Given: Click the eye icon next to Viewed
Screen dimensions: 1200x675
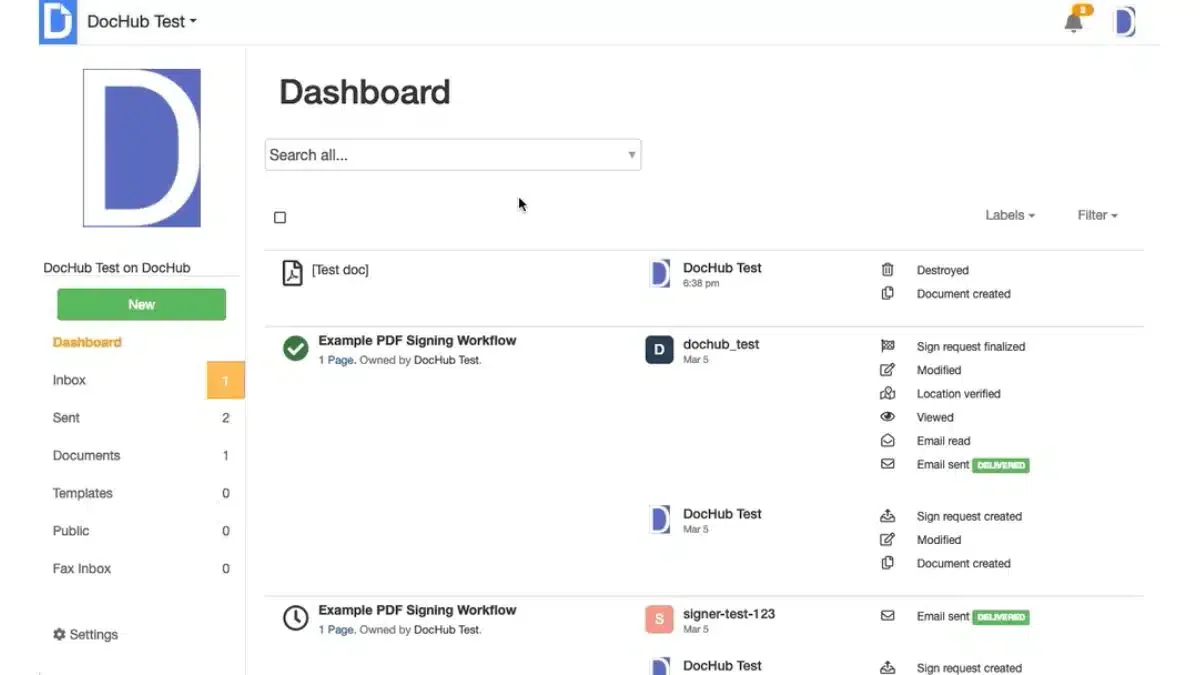Looking at the screenshot, I should pos(887,417).
